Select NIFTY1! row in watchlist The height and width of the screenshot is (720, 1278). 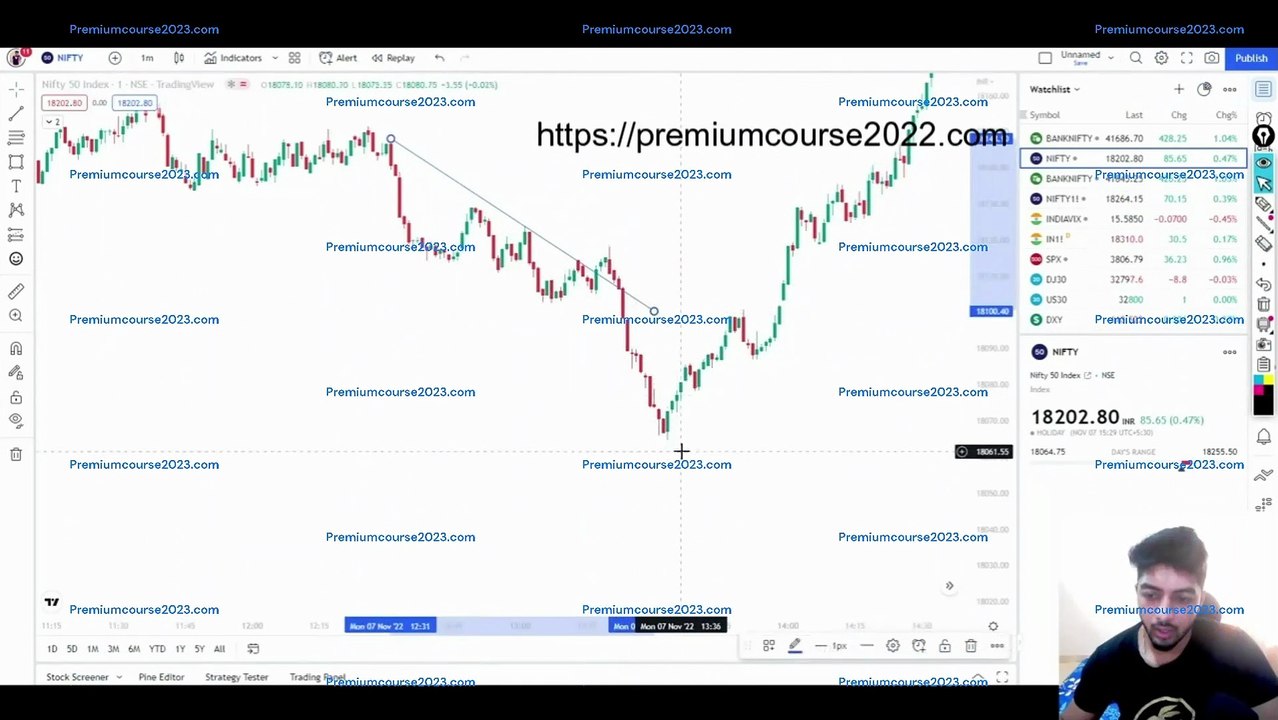pyautogui.click(x=1134, y=199)
